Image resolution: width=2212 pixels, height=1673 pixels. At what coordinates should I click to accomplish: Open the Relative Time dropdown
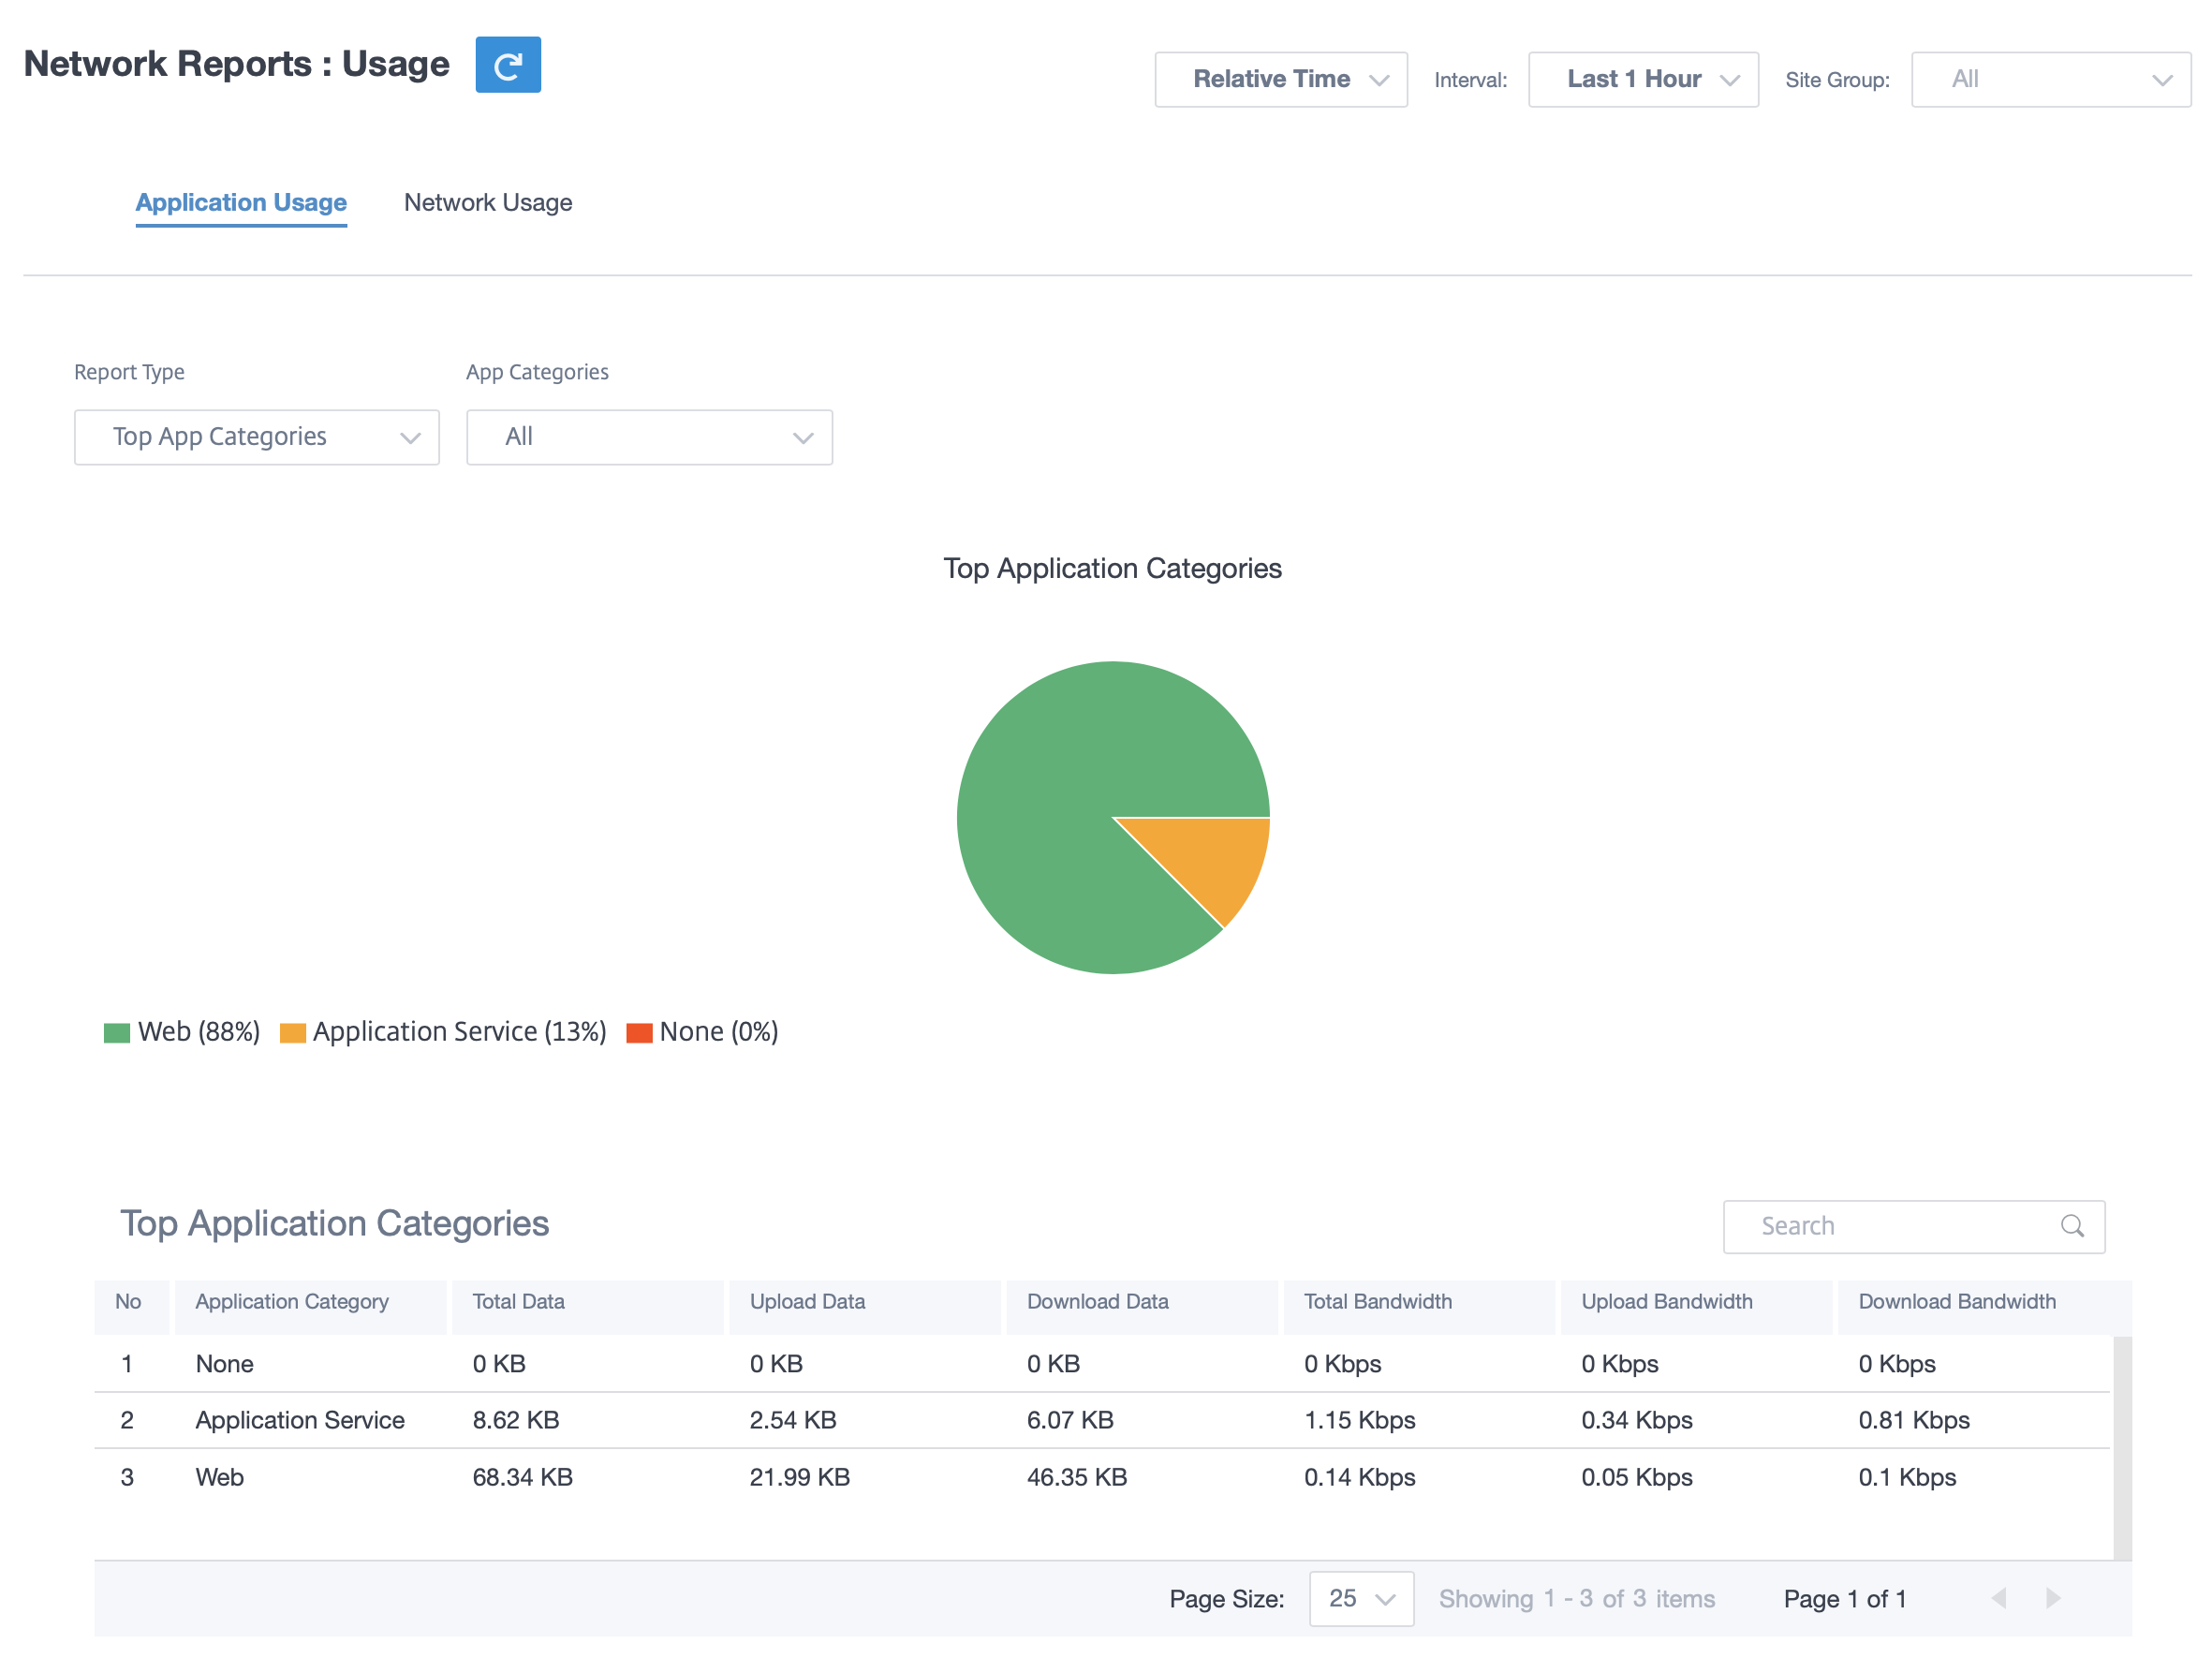tap(1281, 80)
